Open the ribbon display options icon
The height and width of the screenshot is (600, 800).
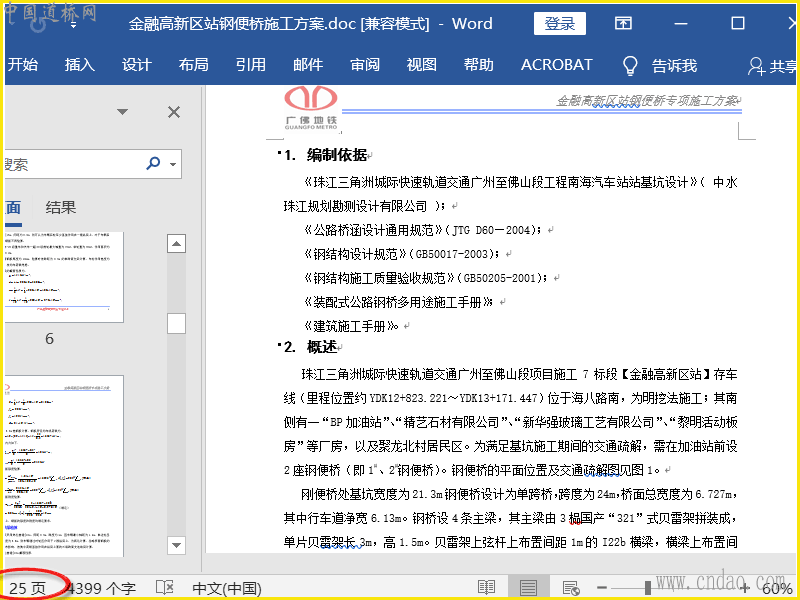(623, 23)
